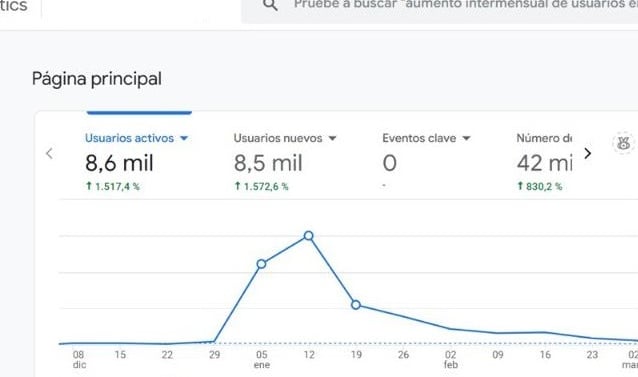Click the Eventos clave value 0
638x377 pixels.
[389, 163]
